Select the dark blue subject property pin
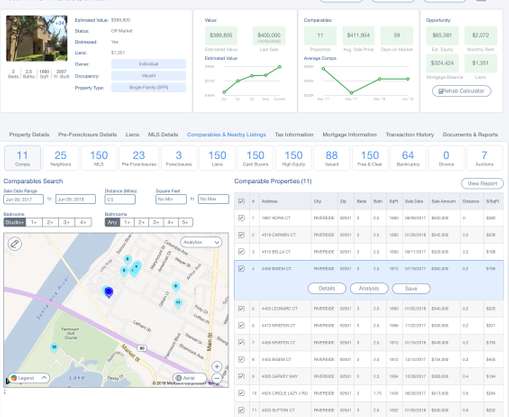The width and height of the screenshot is (509, 417). pyautogui.click(x=108, y=292)
